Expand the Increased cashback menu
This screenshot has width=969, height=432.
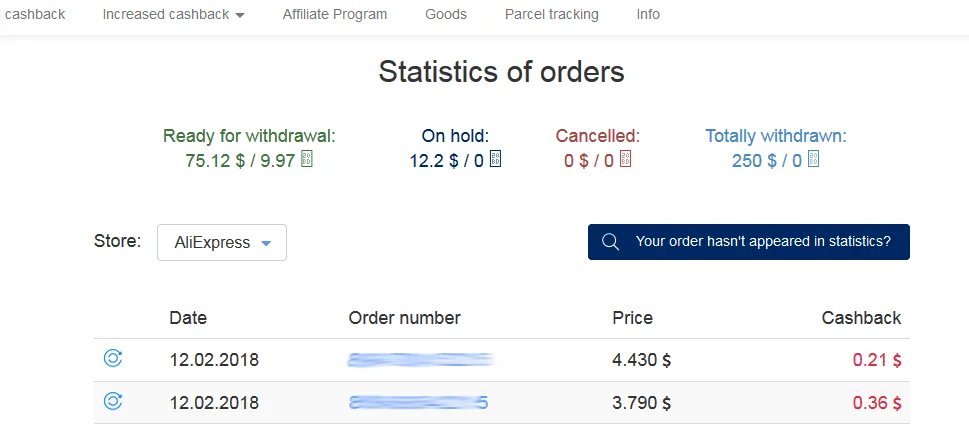click(173, 15)
